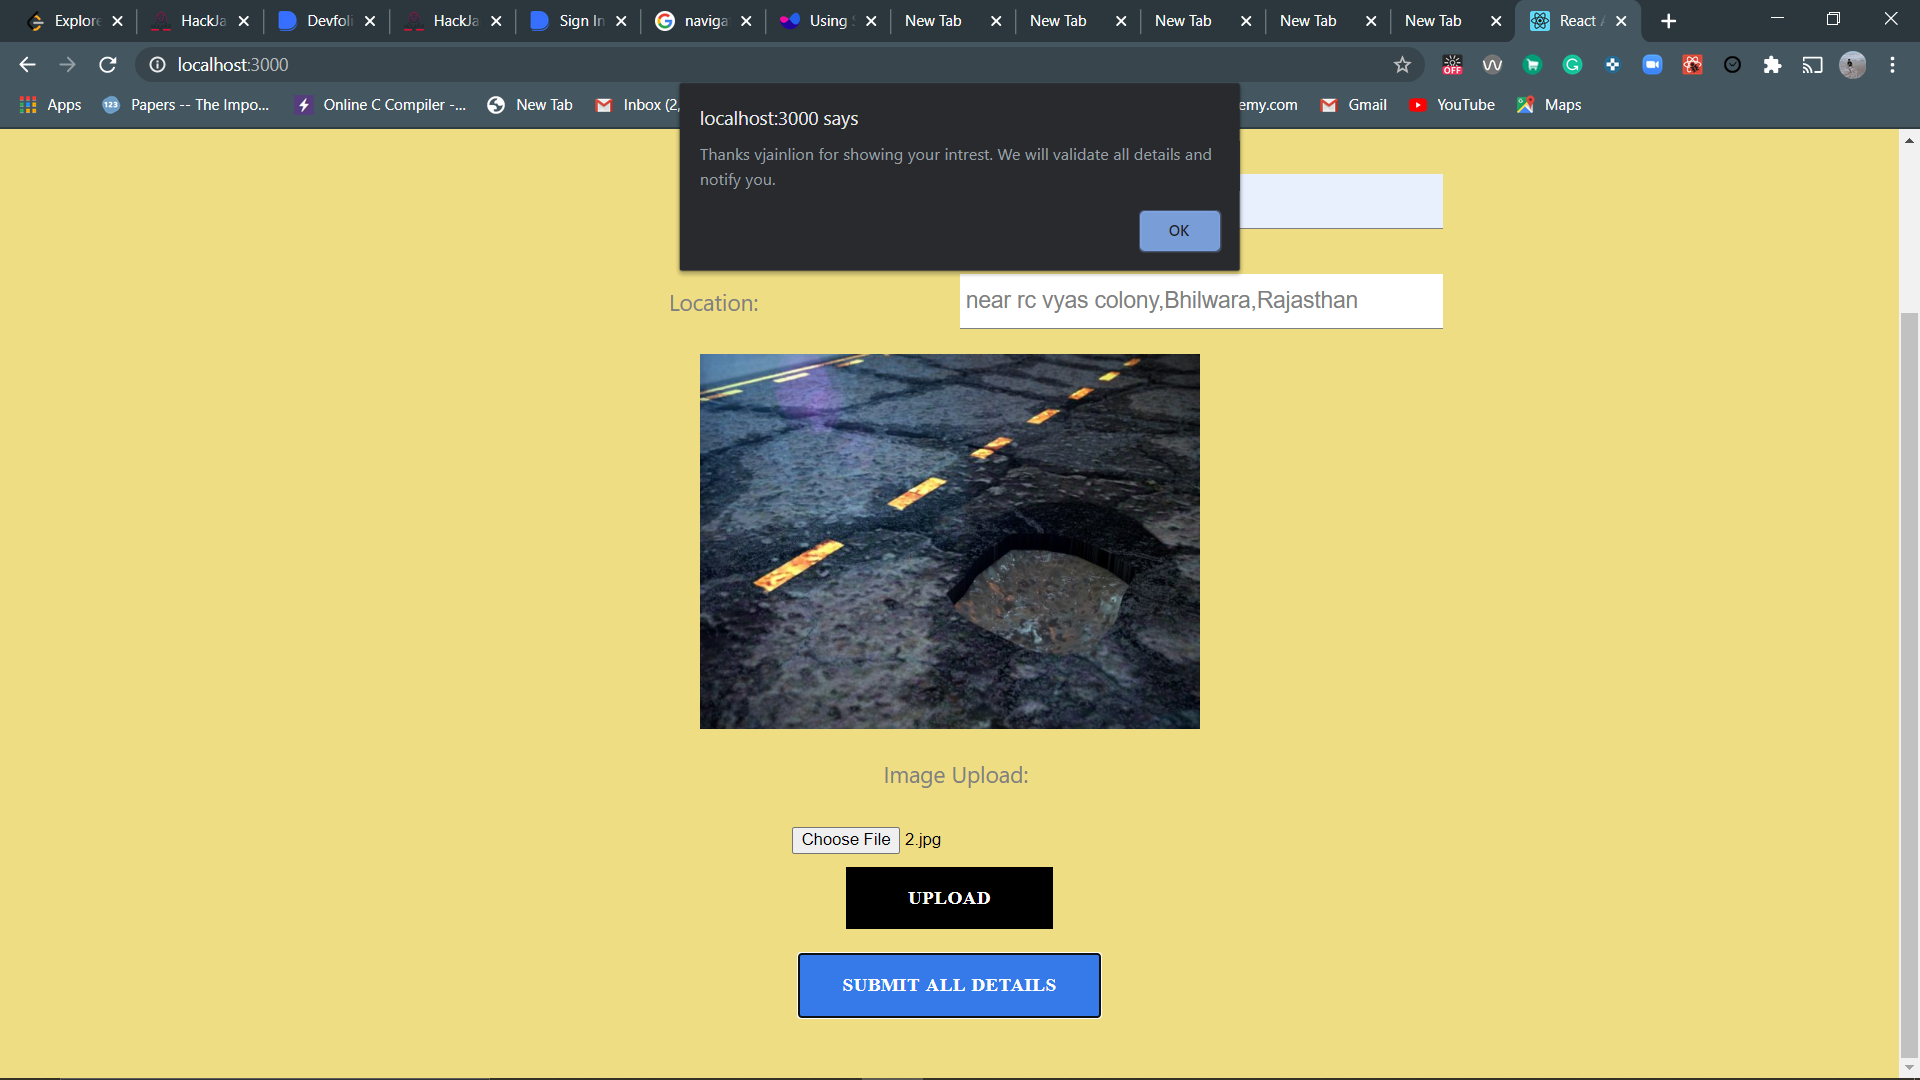Bookmark this page with star icon
The width and height of the screenshot is (1920, 1080).
(1402, 65)
